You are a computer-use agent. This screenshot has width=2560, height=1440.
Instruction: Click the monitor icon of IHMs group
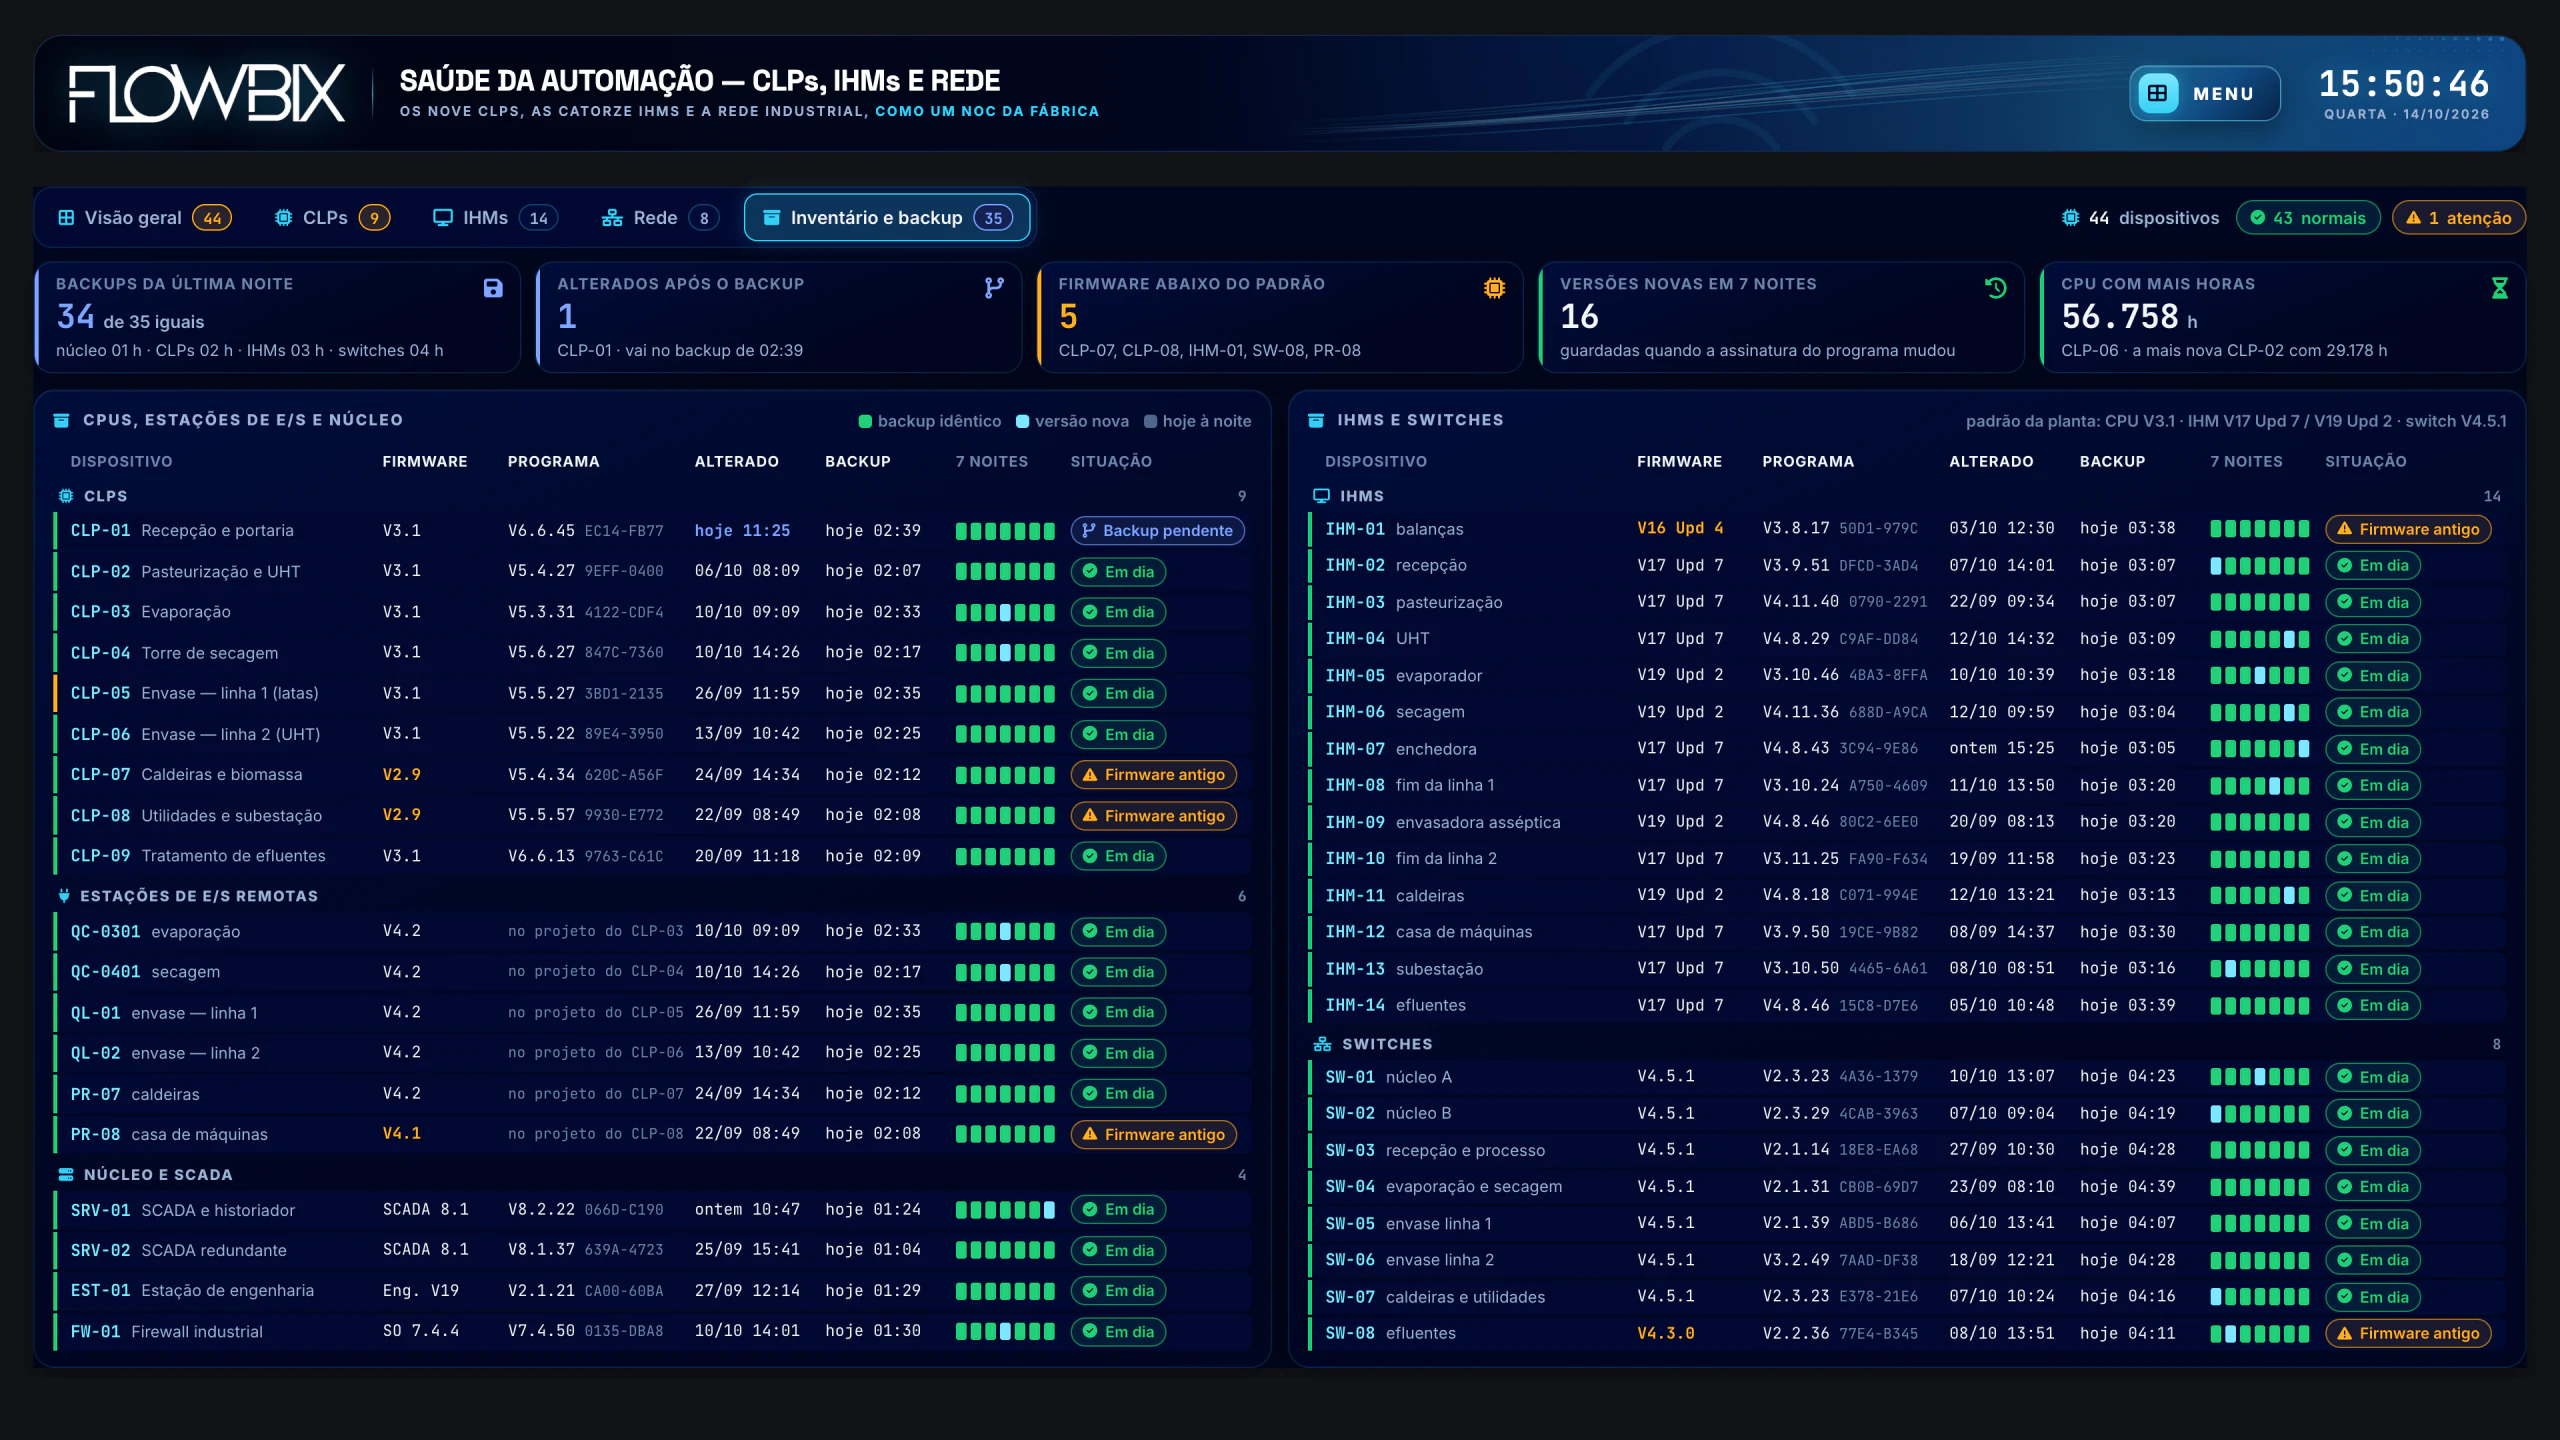click(x=1321, y=496)
